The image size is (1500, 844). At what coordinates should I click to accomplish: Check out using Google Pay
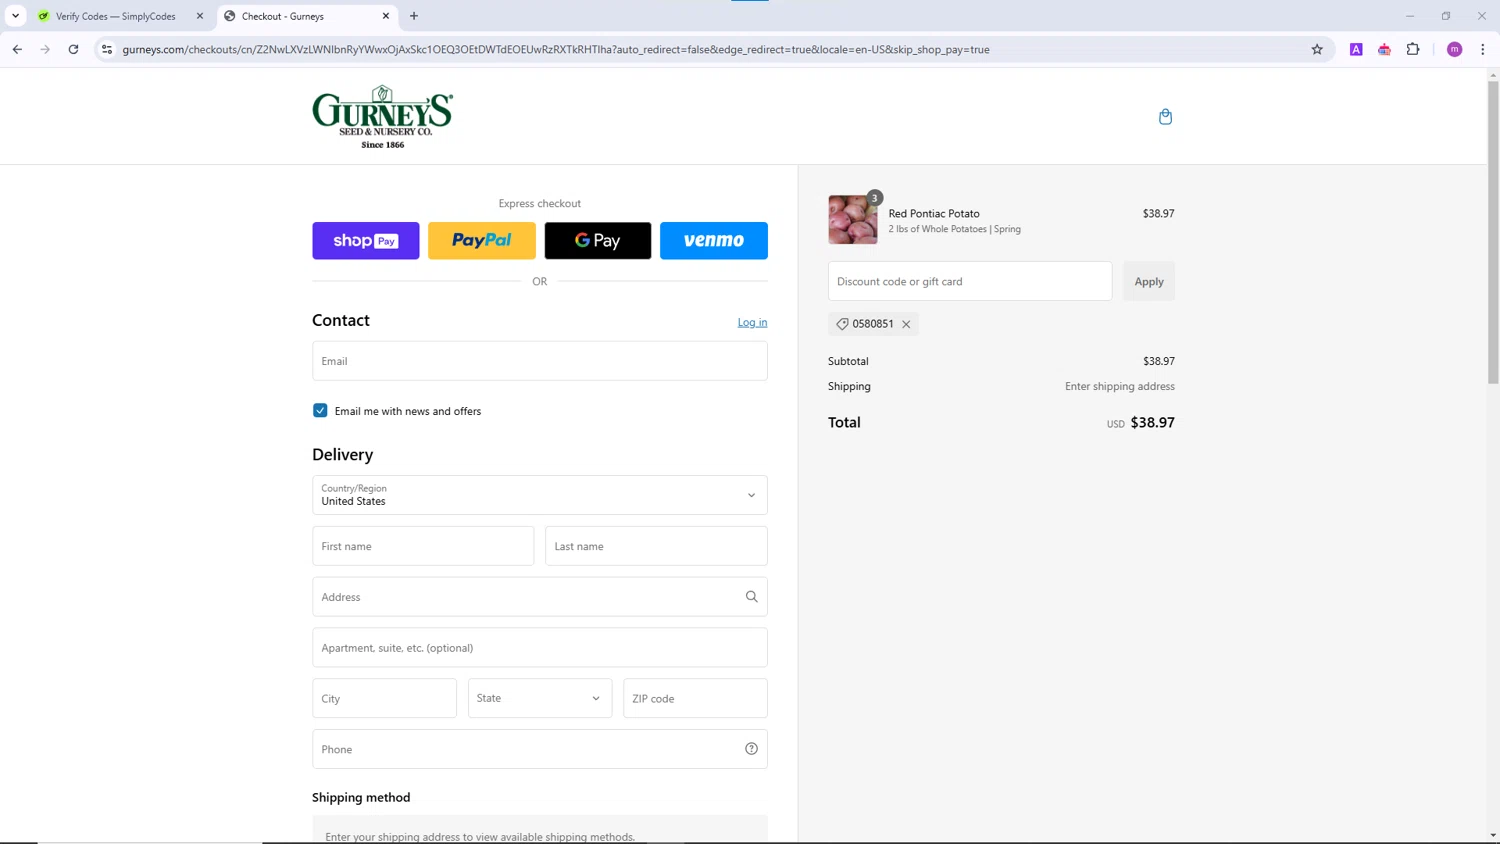pyautogui.click(x=598, y=241)
